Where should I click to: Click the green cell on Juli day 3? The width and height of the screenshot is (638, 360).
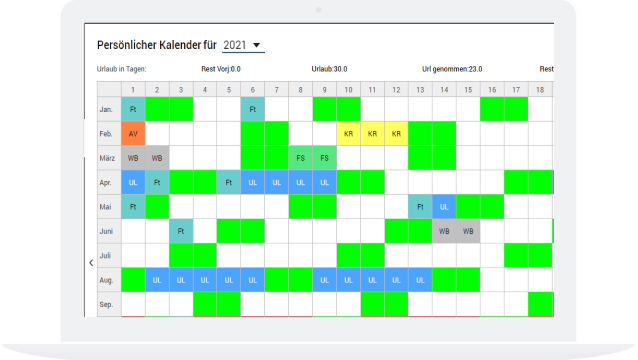click(181, 256)
